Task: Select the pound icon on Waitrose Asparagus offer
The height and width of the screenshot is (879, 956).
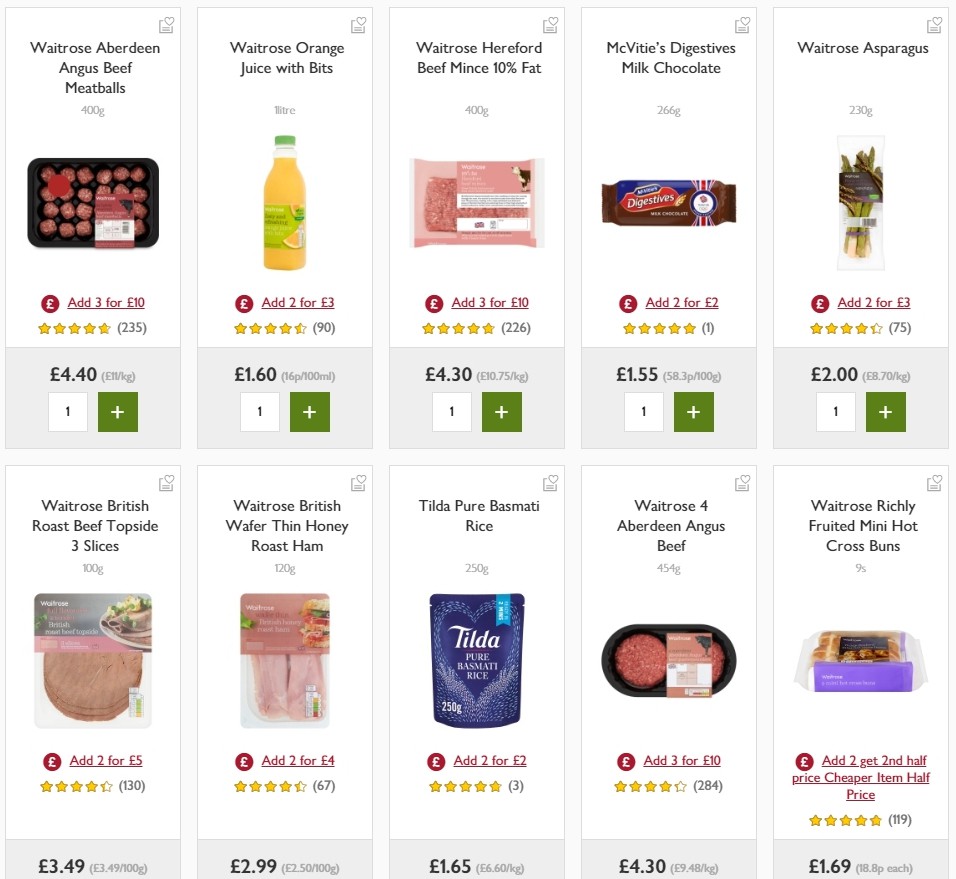Action: [819, 302]
